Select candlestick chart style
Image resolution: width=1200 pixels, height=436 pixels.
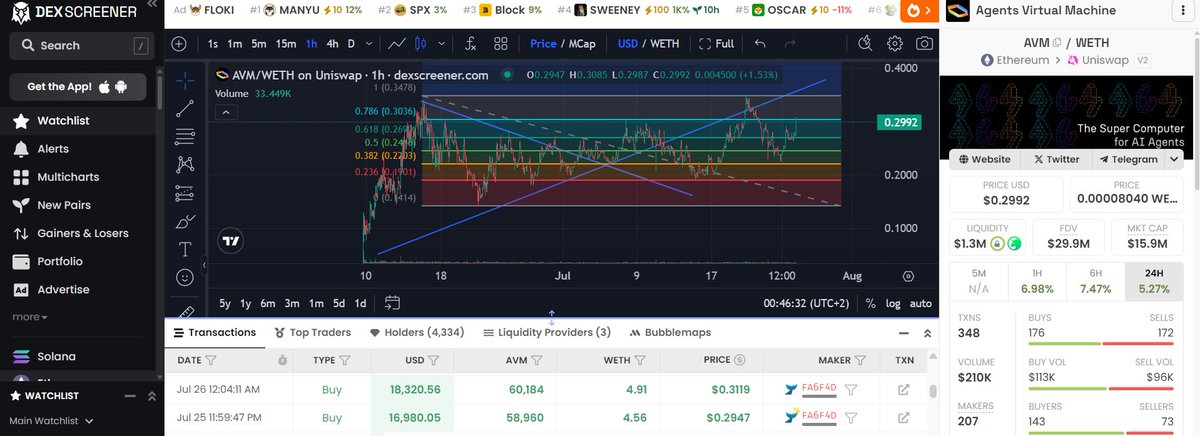tap(420, 44)
